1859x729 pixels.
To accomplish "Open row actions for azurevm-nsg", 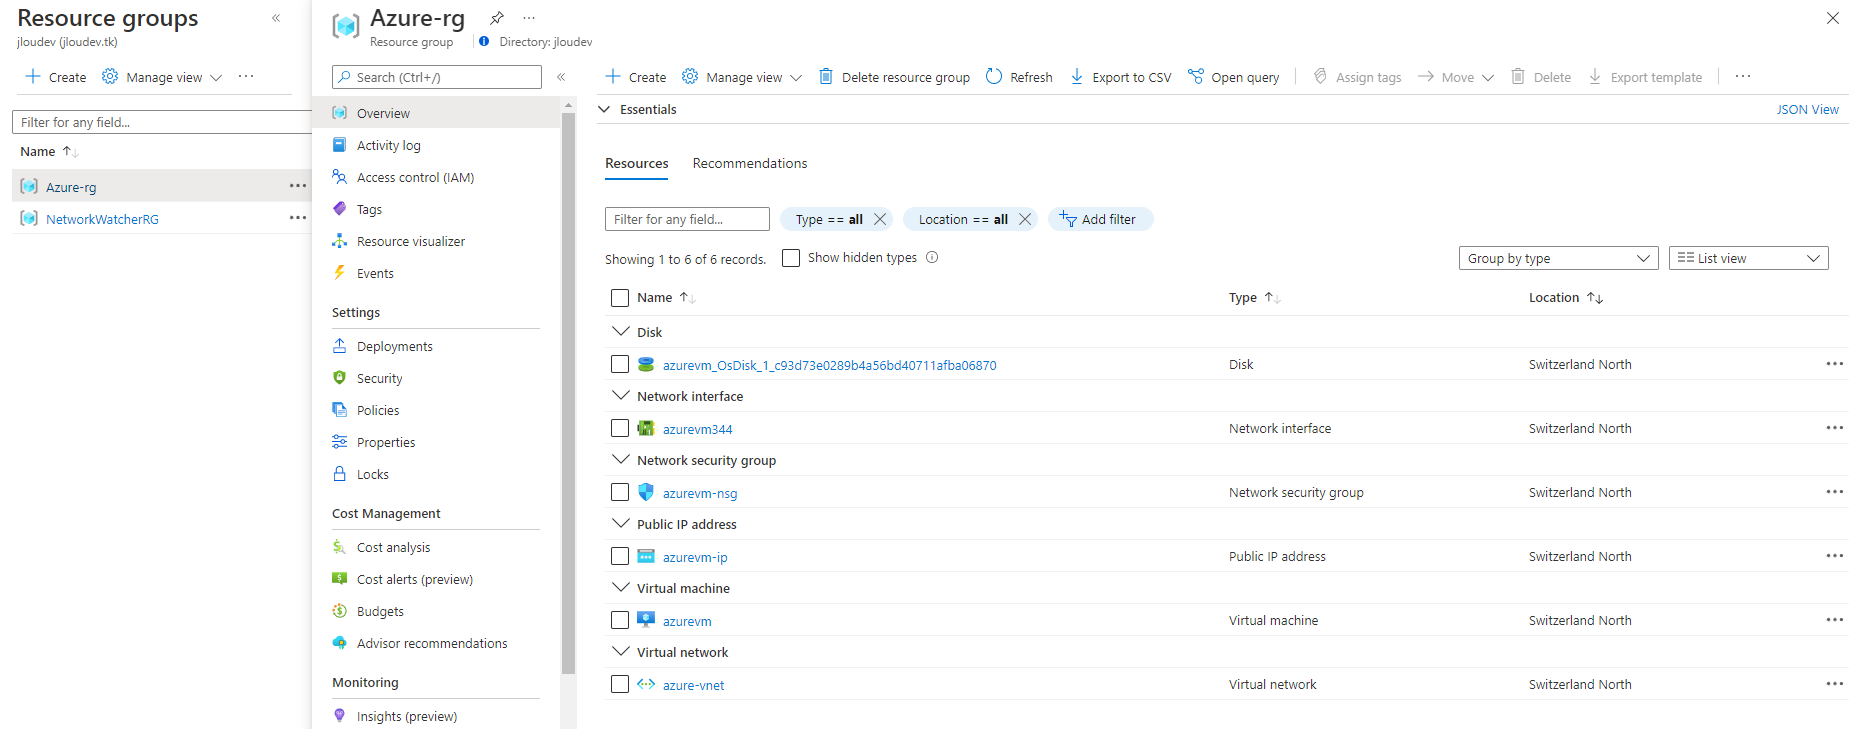I will (x=1834, y=492).
